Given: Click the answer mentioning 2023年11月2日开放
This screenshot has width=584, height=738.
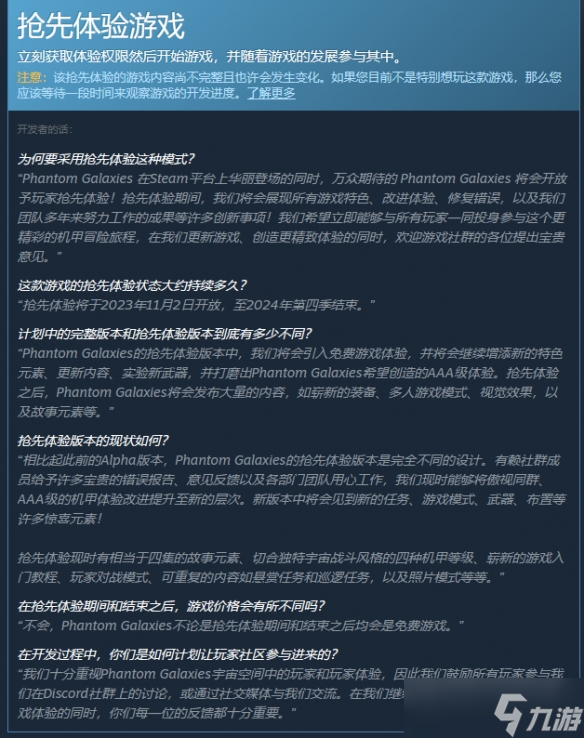Looking at the screenshot, I should 197,305.
